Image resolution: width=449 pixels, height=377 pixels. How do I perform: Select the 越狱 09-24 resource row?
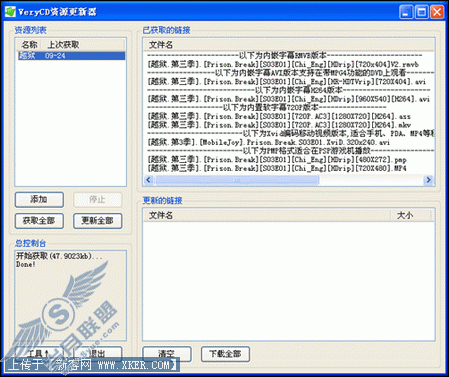coord(71,56)
